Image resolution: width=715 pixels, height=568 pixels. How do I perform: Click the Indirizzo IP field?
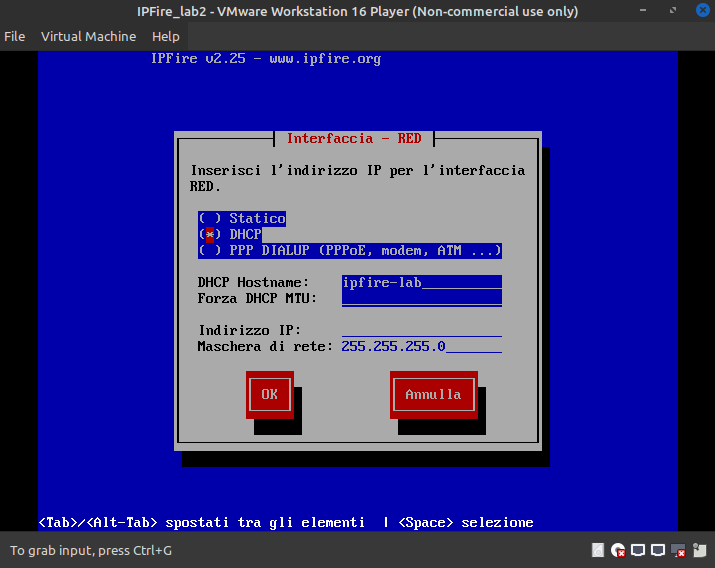pyautogui.click(x=422, y=330)
